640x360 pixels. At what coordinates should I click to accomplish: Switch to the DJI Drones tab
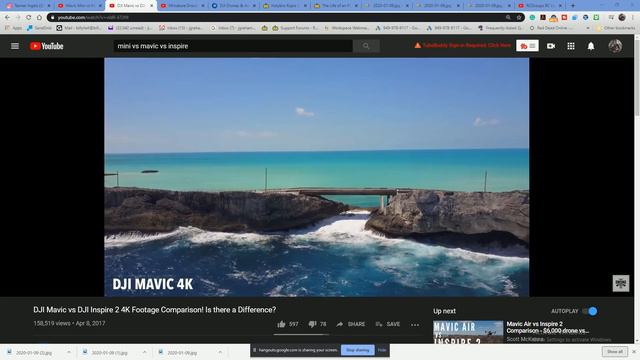(x=233, y=6)
